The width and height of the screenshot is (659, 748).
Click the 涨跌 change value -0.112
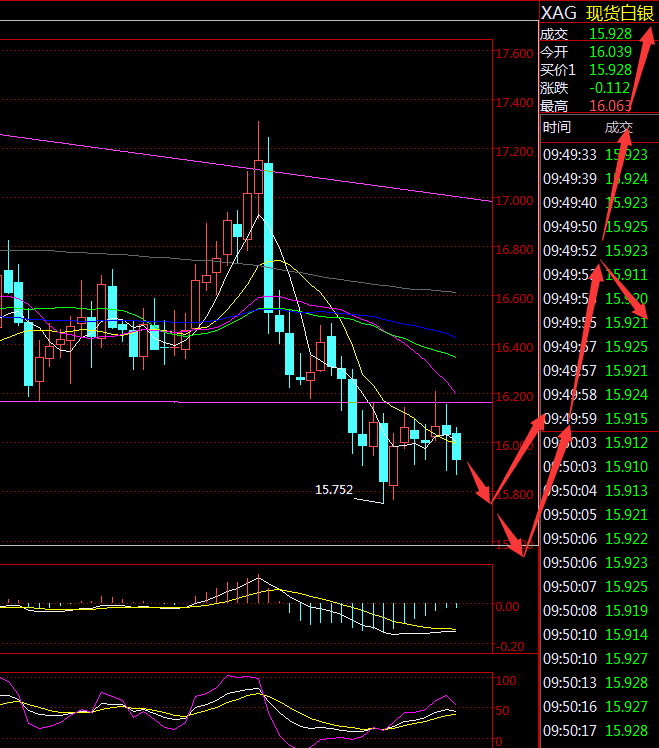coord(609,88)
